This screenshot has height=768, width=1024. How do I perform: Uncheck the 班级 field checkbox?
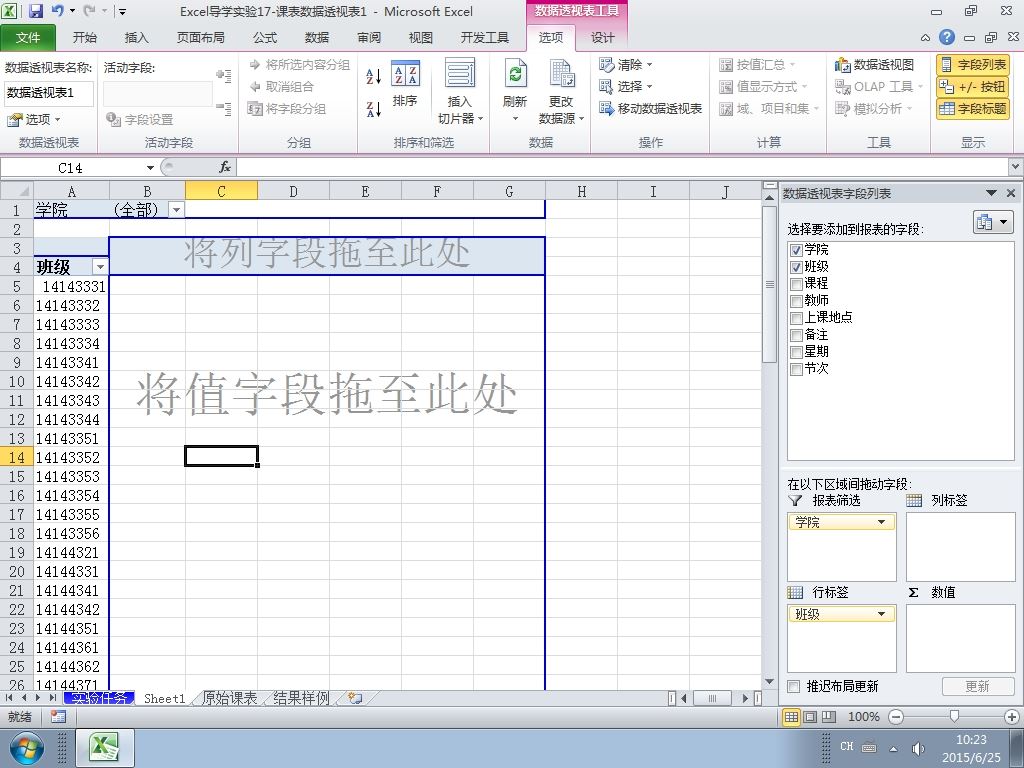point(796,266)
